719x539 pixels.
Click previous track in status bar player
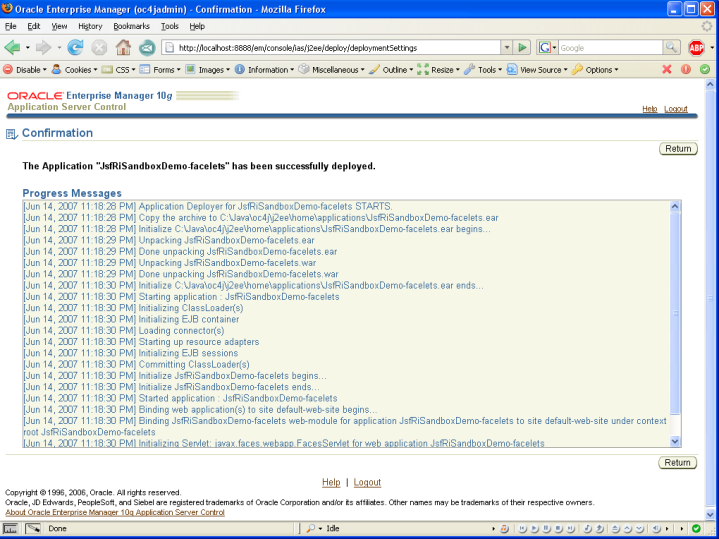click(x=522, y=528)
